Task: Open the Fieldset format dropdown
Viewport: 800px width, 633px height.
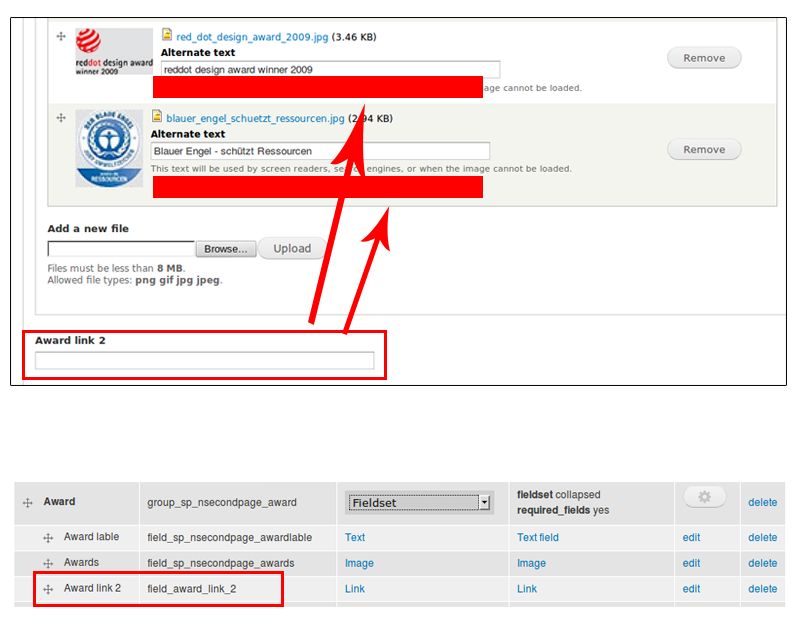Action: 420,502
